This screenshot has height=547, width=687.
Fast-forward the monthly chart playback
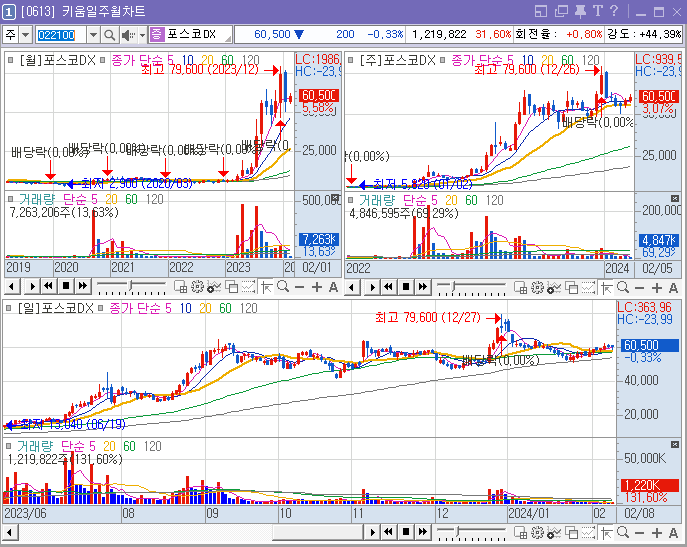tap(83, 287)
